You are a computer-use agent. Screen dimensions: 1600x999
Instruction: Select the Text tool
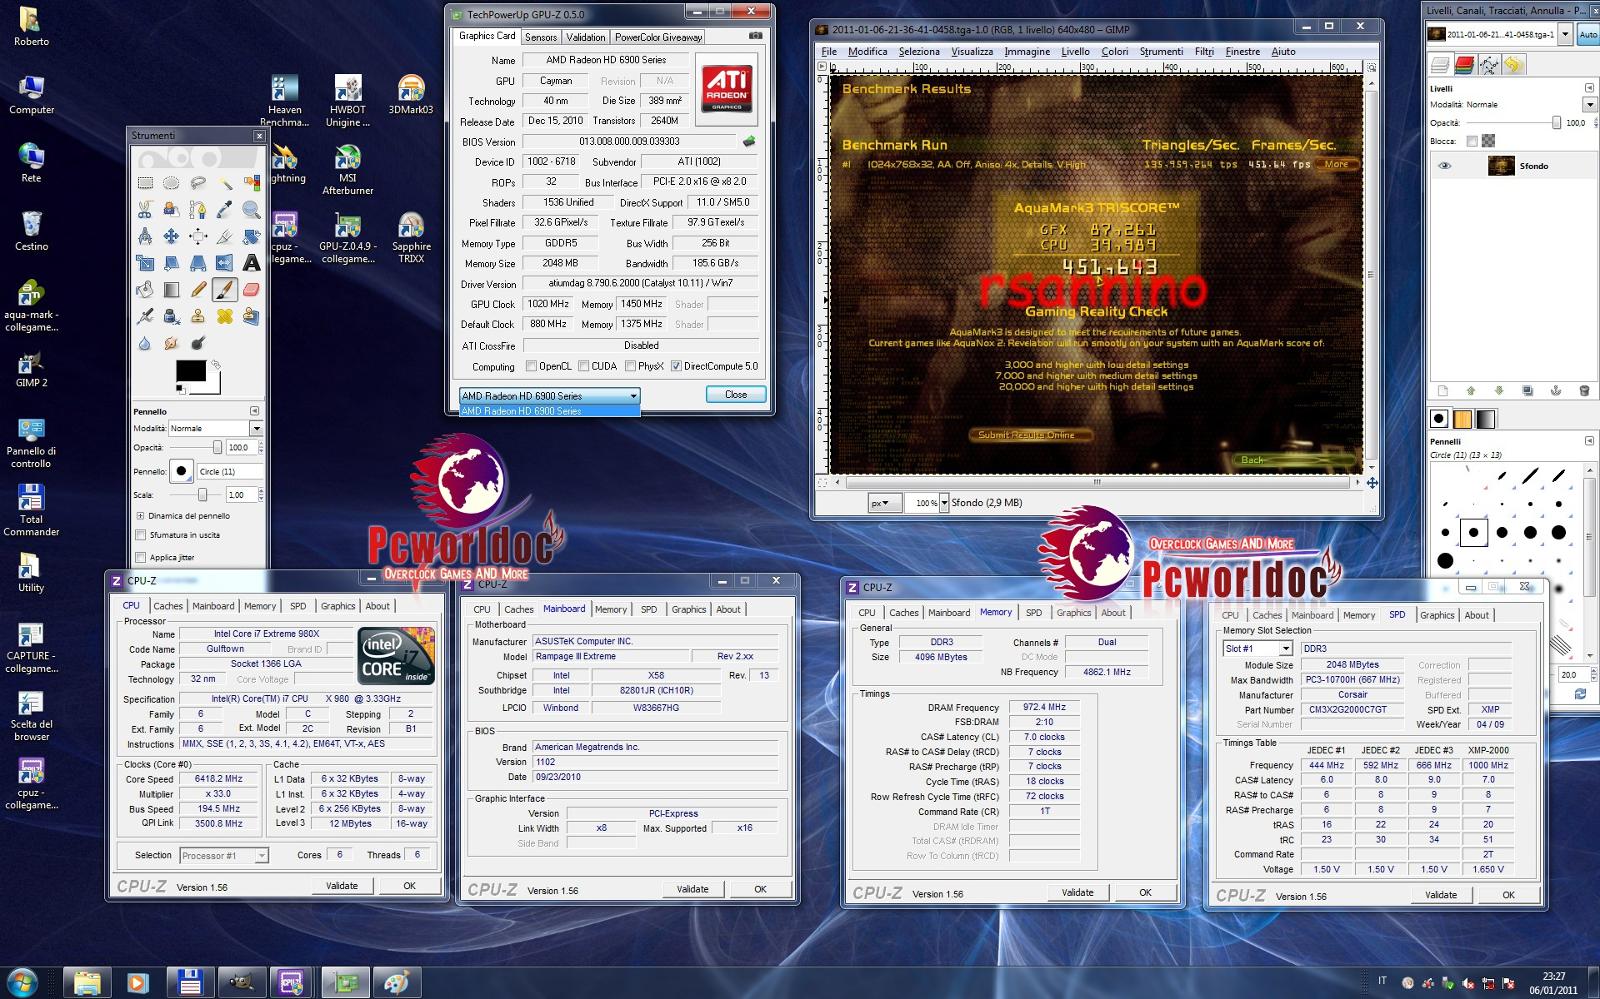(252, 263)
